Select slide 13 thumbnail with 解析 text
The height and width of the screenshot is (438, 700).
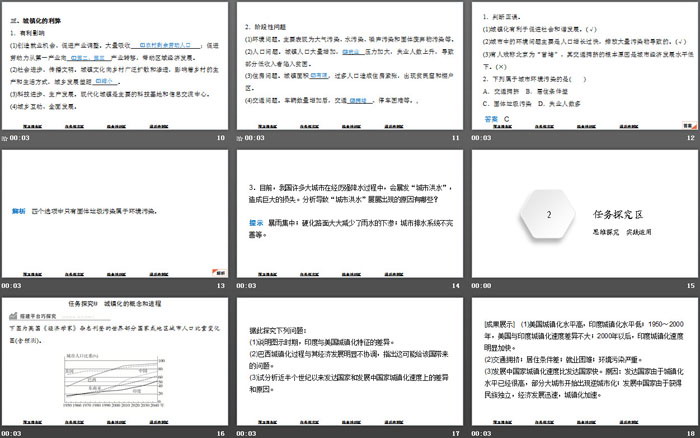(114, 211)
